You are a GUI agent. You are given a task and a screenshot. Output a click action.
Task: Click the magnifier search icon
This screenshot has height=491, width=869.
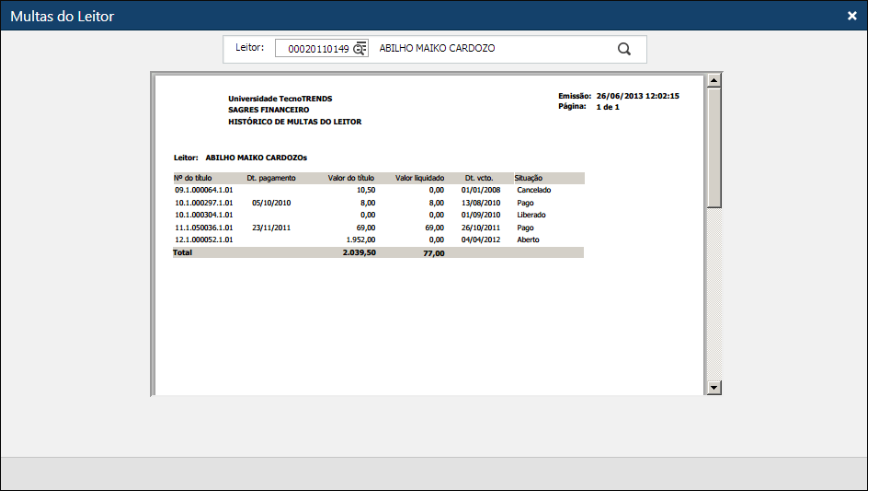pyautogui.click(x=624, y=49)
